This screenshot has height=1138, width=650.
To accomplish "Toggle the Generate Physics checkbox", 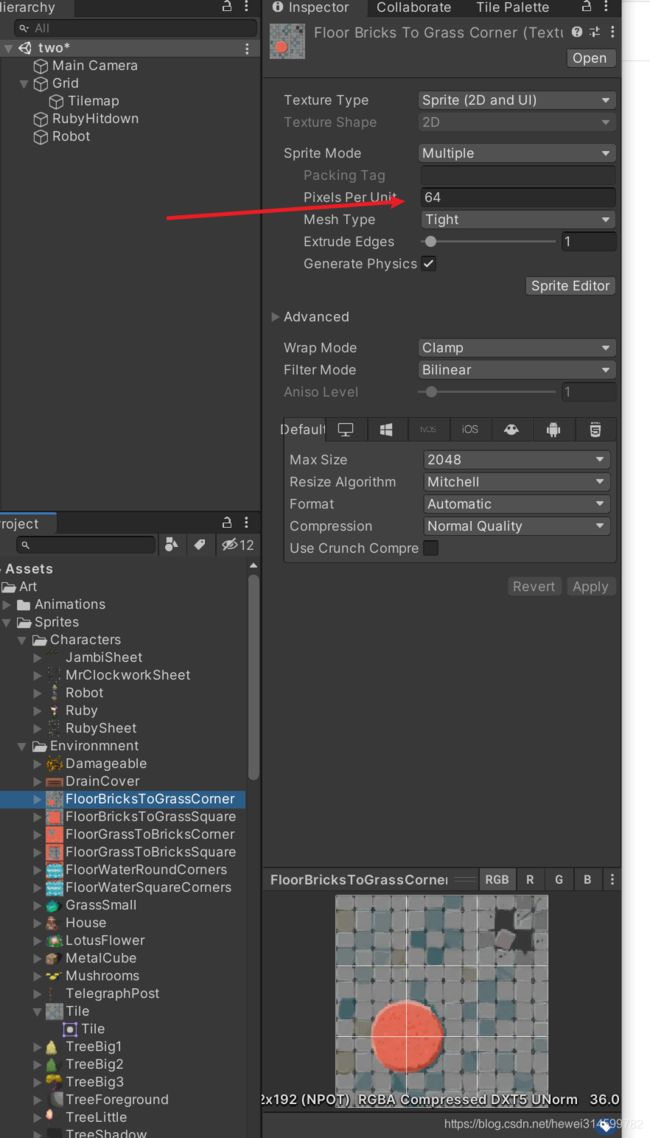I will click(x=429, y=263).
